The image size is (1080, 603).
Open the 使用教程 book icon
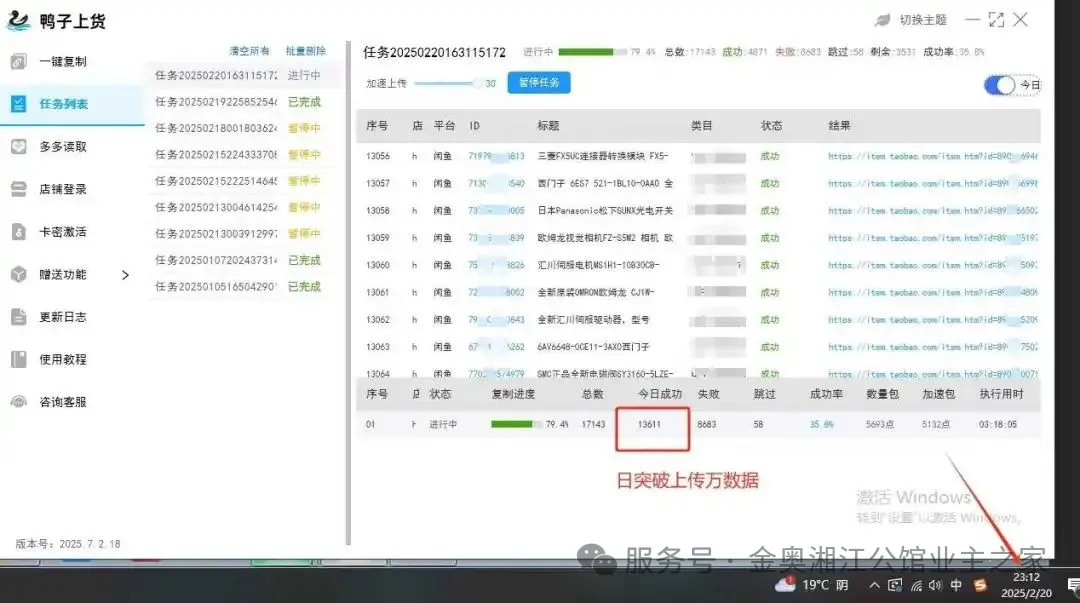click(19, 359)
